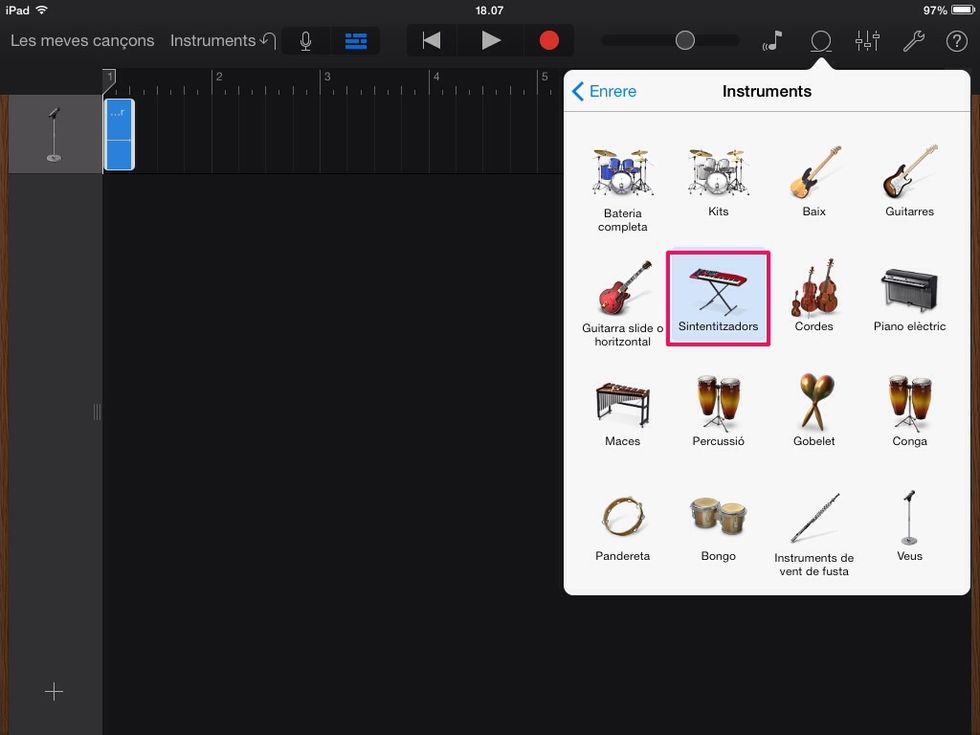Pick the Conga drums
The height and width of the screenshot is (735, 980).
tap(909, 411)
